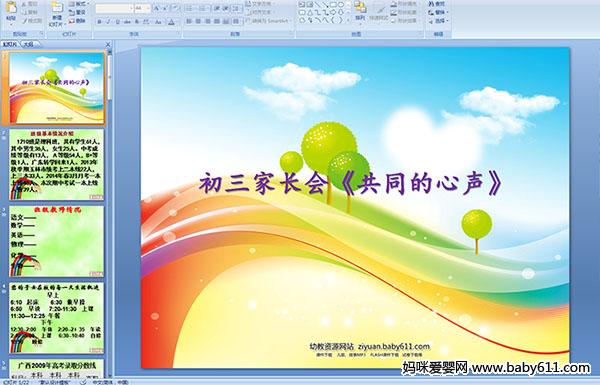Click the Reset (重设) slide button
600x385 pixels.
(78, 13)
